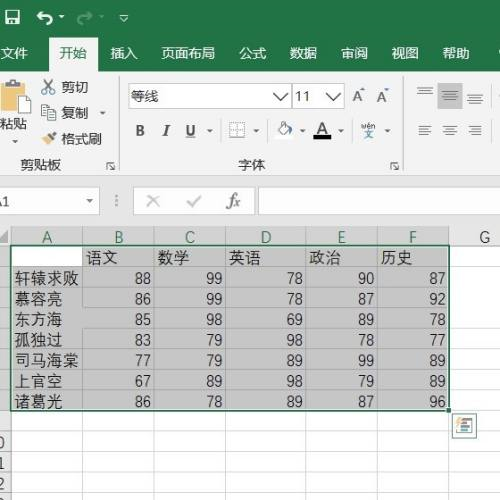This screenshot has width=500, height=500.
Task: Open the 剪贴板 dialog launcher
Action: click(x=110, y=166)
